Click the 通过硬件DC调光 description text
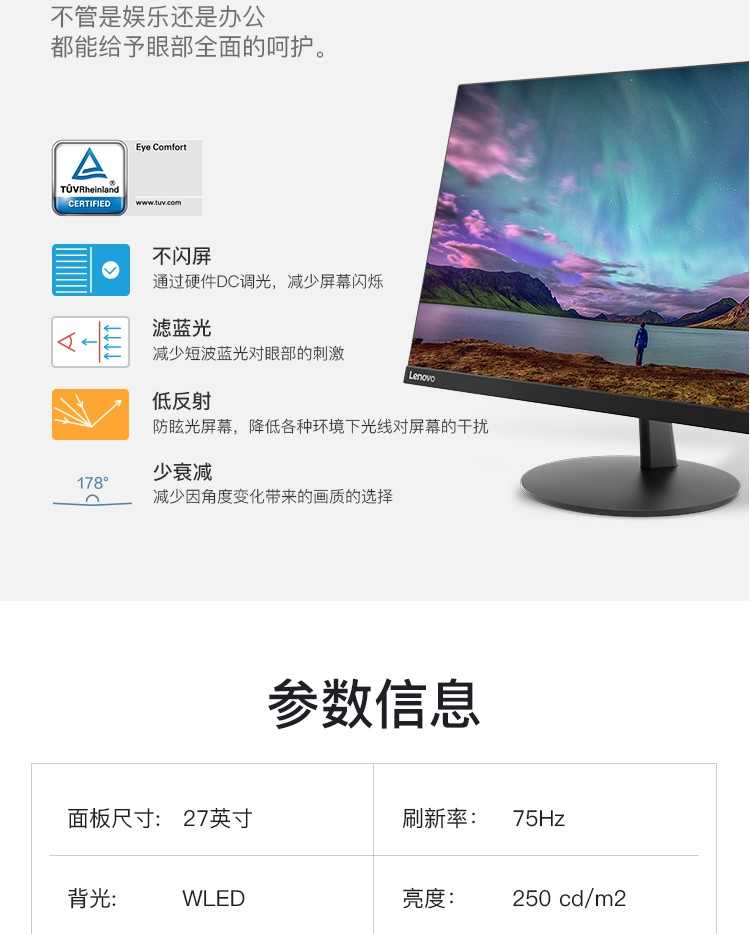This screenshot has height=934, width=750. tap(268, 282)
